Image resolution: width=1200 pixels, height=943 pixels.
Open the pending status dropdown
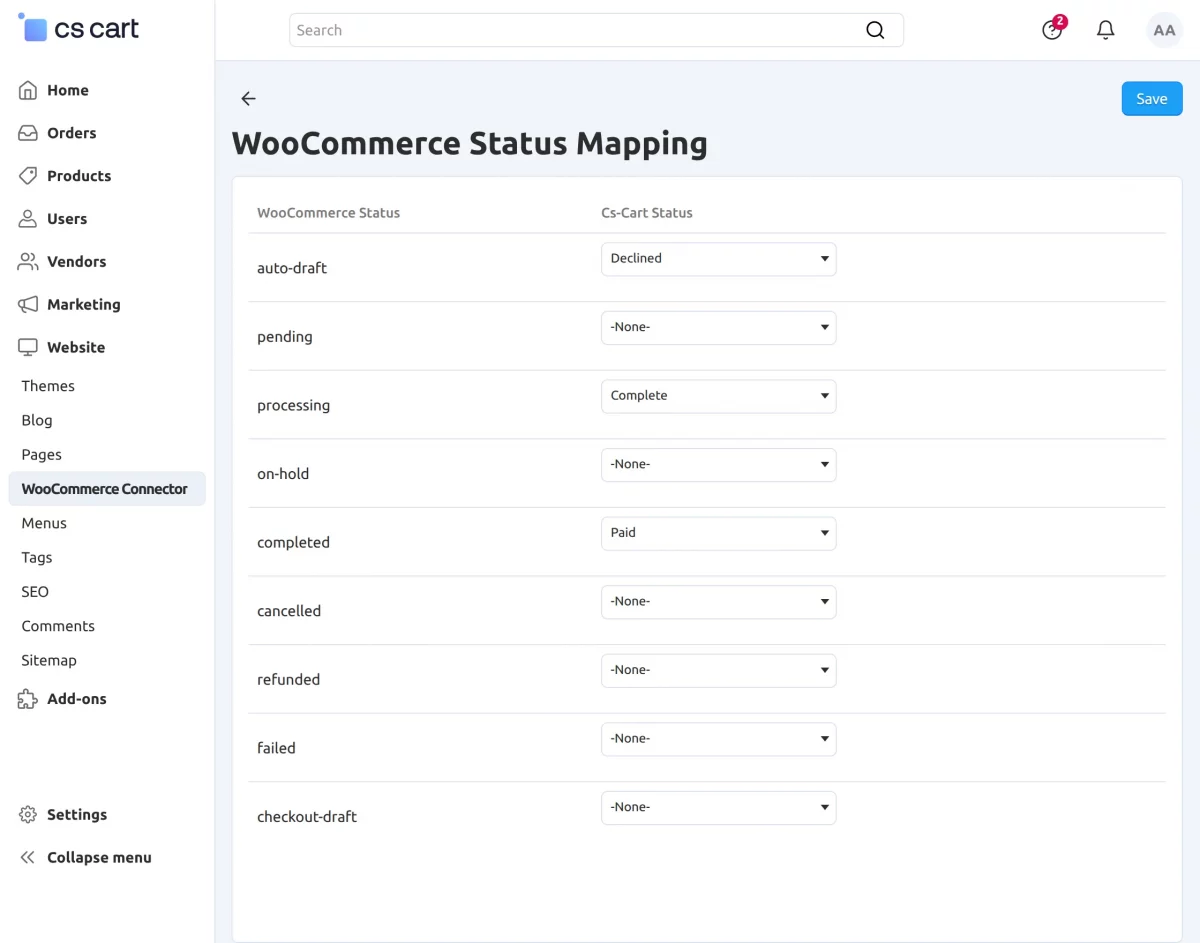pos(718,328)
